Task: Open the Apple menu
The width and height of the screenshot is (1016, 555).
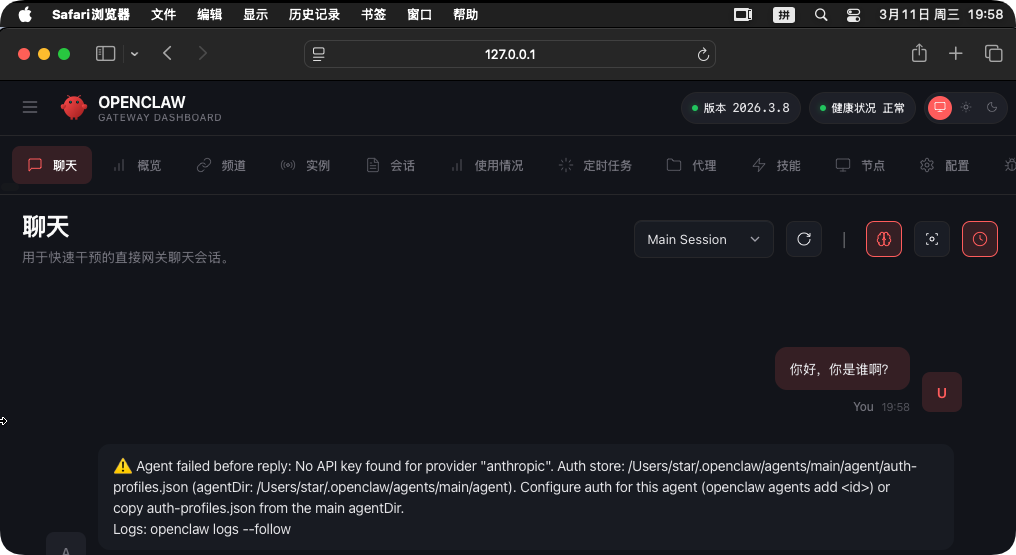Action: [25, 14]
